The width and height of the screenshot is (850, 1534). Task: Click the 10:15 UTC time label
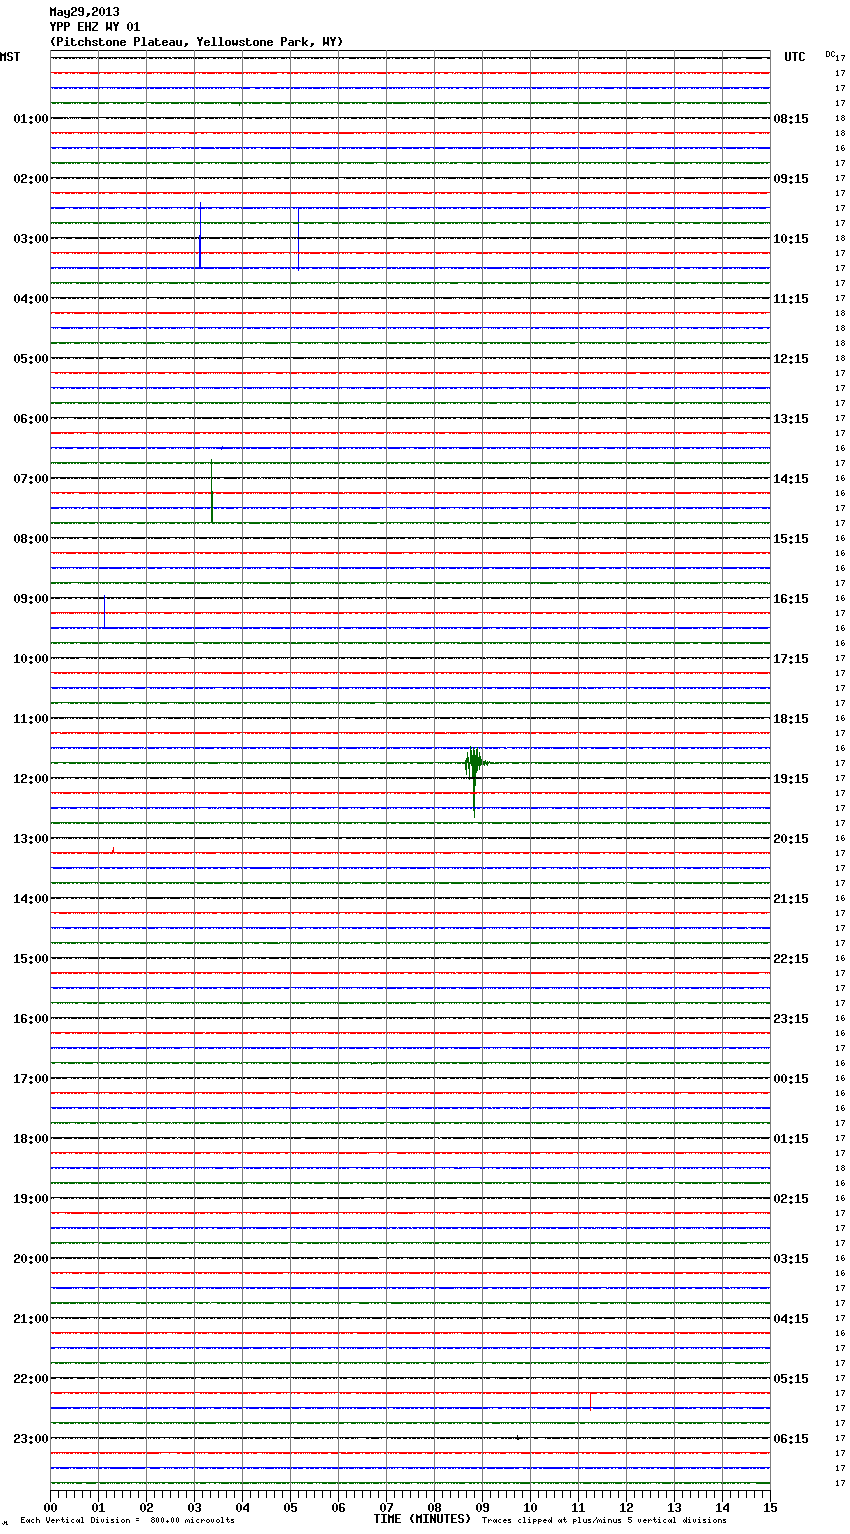click(x=791, y=239)
